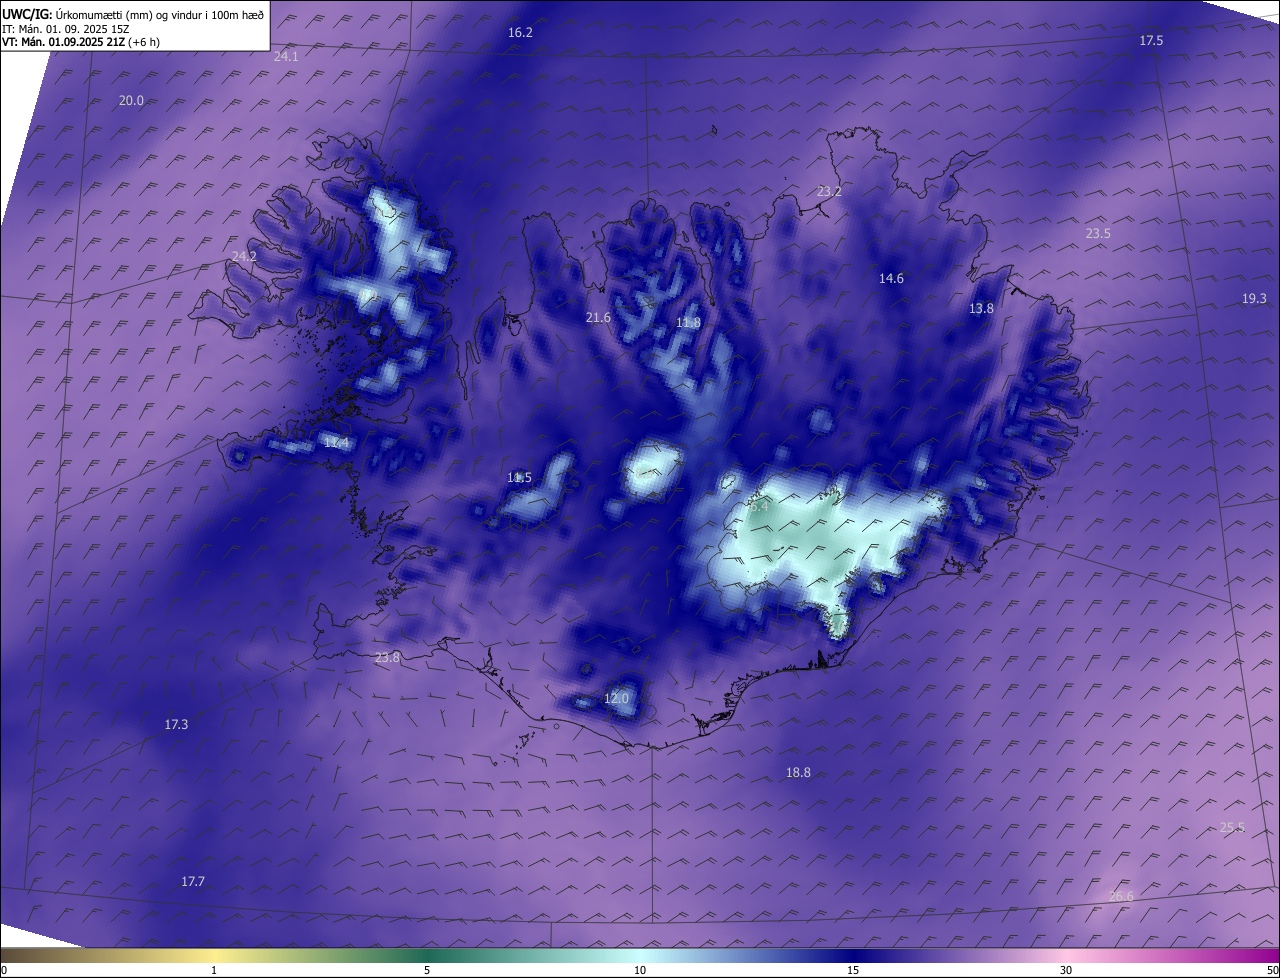
Task: Click the 23.5 value label on the map
Action: (x=1098, y=234)
